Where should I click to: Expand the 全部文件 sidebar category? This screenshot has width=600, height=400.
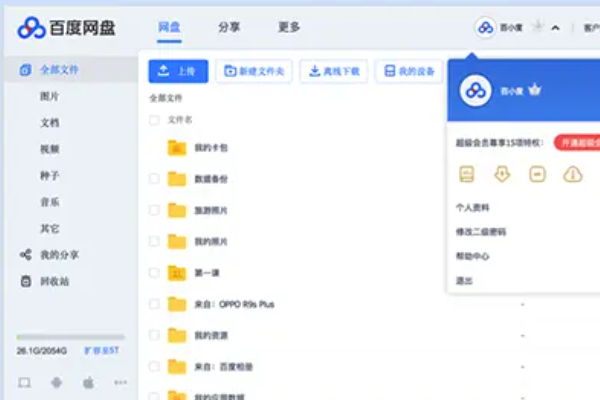(x=59, y=70)
